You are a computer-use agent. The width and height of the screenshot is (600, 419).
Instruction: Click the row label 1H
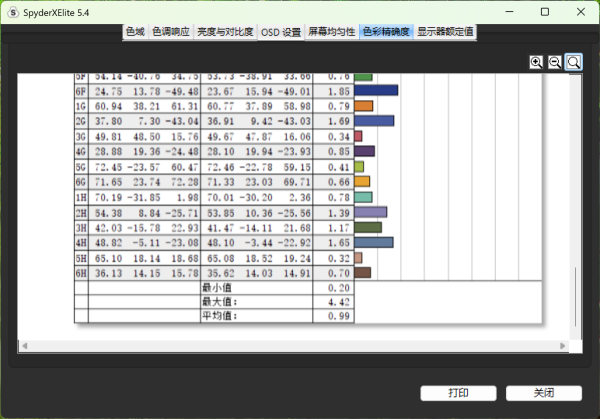[81, 197]
